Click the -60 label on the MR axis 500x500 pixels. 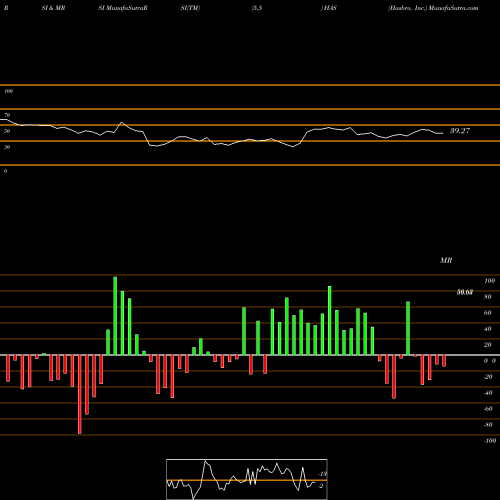488,409
